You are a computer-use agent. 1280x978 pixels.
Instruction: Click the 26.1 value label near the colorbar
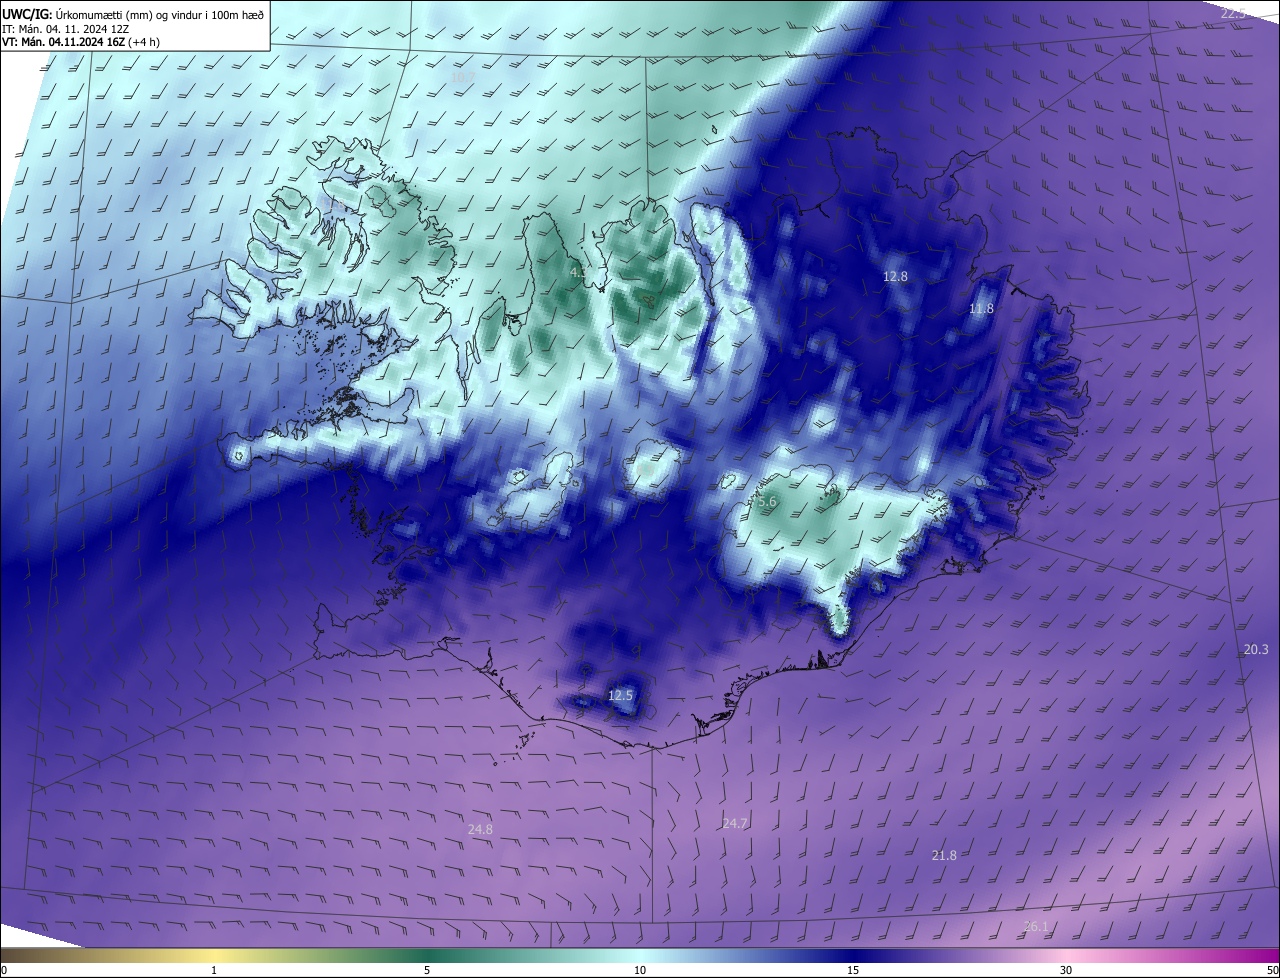coord(1037,927)
